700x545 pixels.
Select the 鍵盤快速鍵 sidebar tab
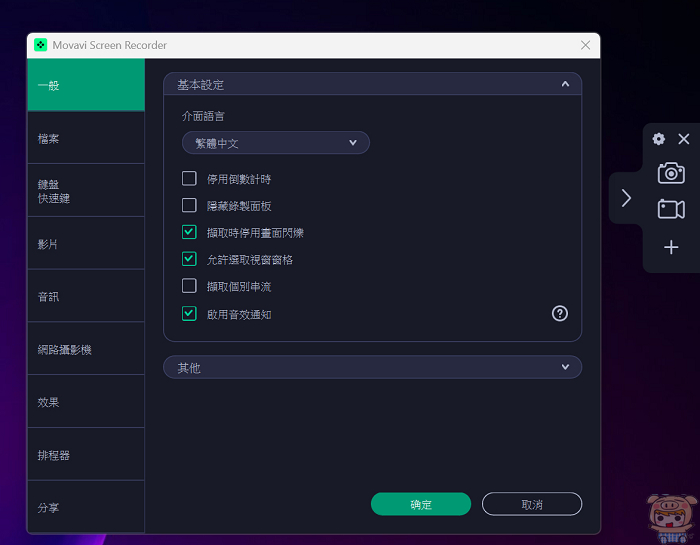[86, 191]
